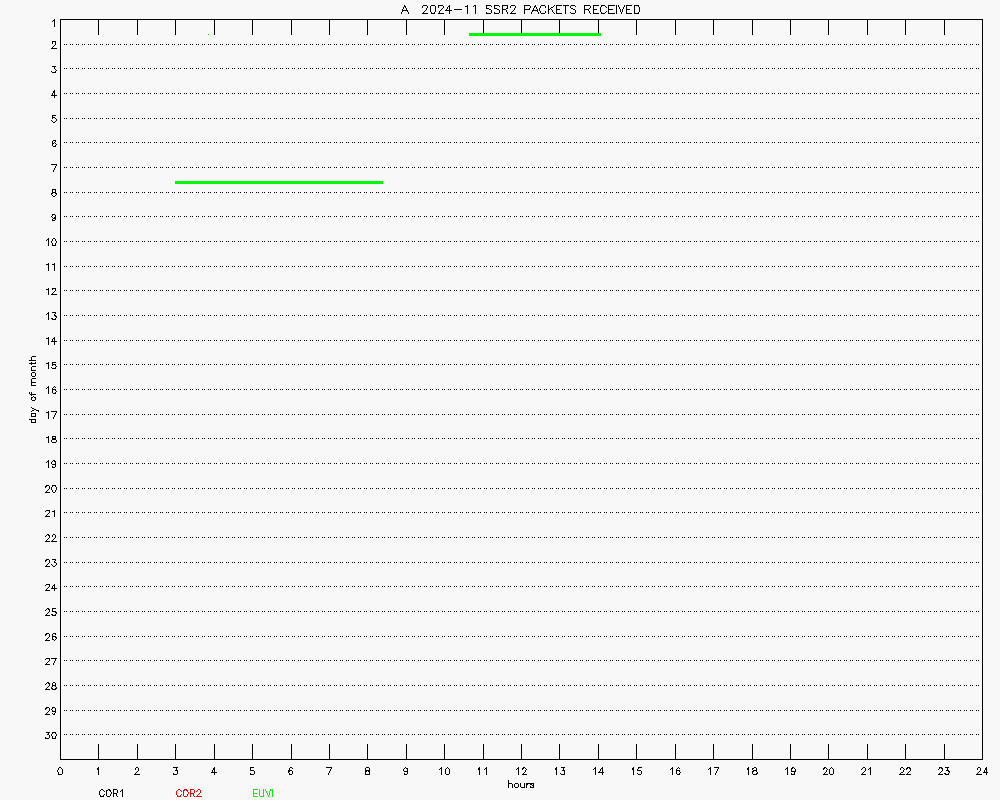Click hour 6 on the x-axis
This screenshot has width=1000, height=800.
pos(291,771)
